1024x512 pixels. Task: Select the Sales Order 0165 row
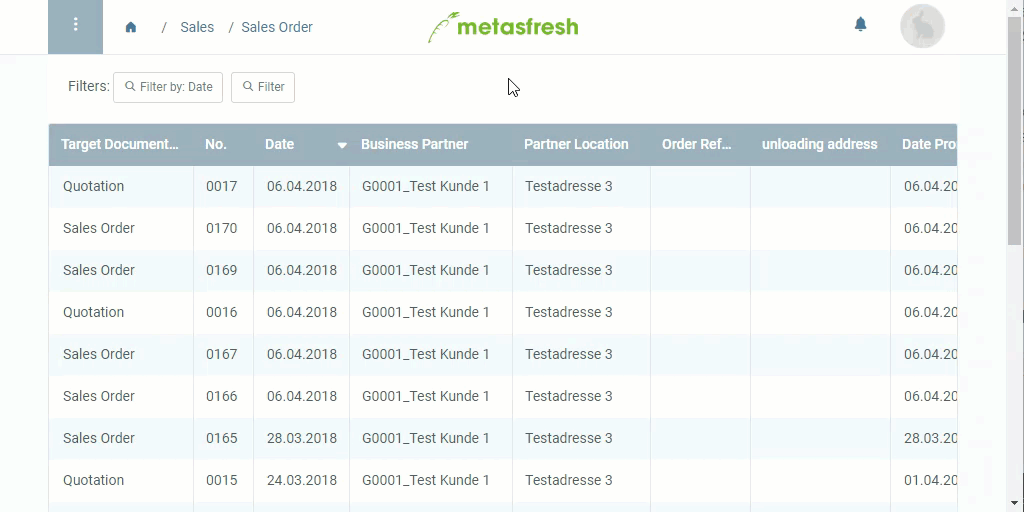click(502, 438)
